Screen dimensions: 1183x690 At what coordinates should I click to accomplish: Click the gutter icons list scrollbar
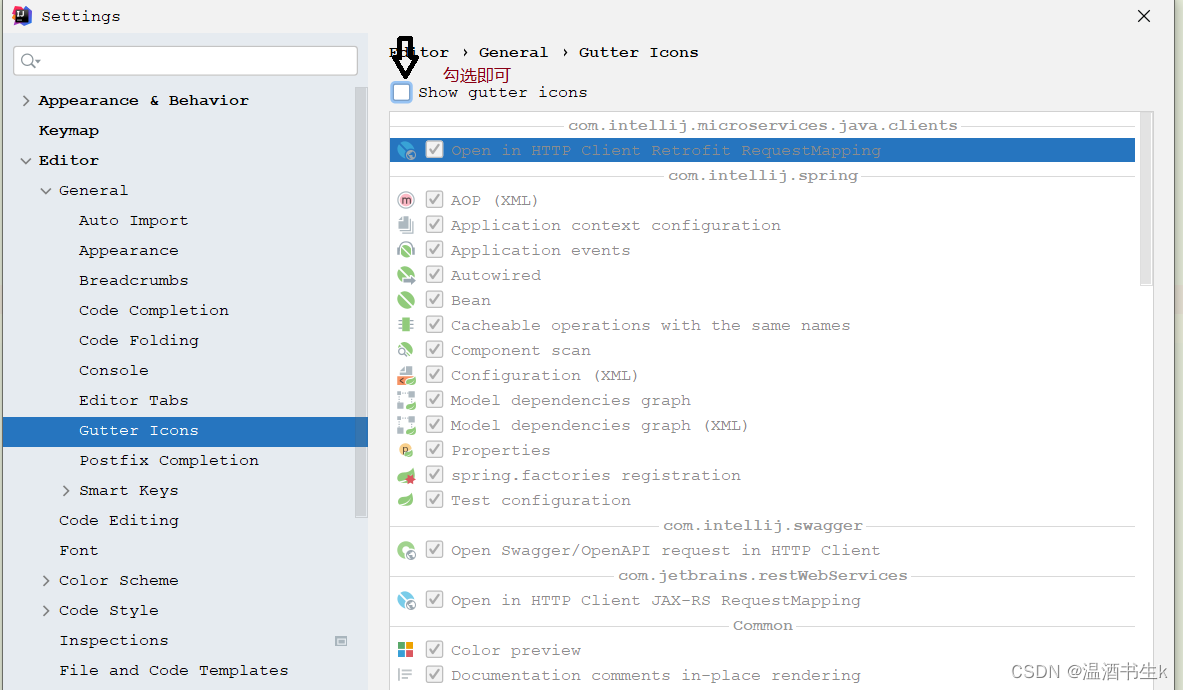point(1146,199)
